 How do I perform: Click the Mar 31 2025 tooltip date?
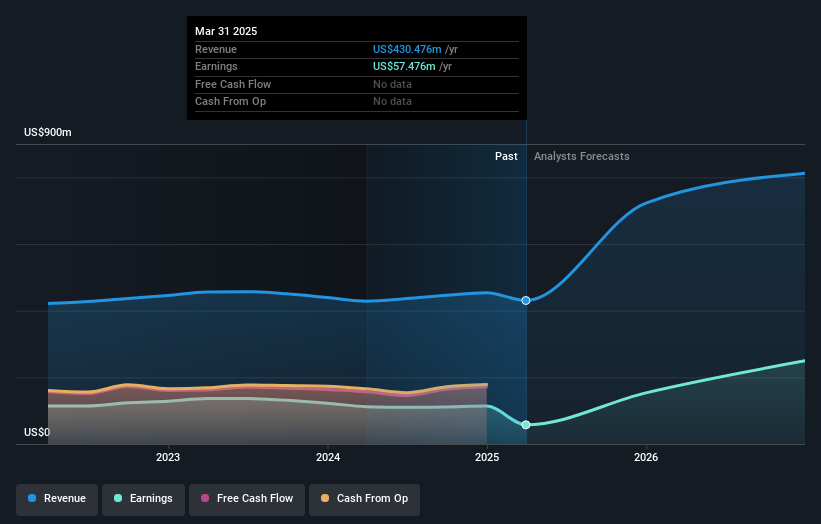[226, 31]
